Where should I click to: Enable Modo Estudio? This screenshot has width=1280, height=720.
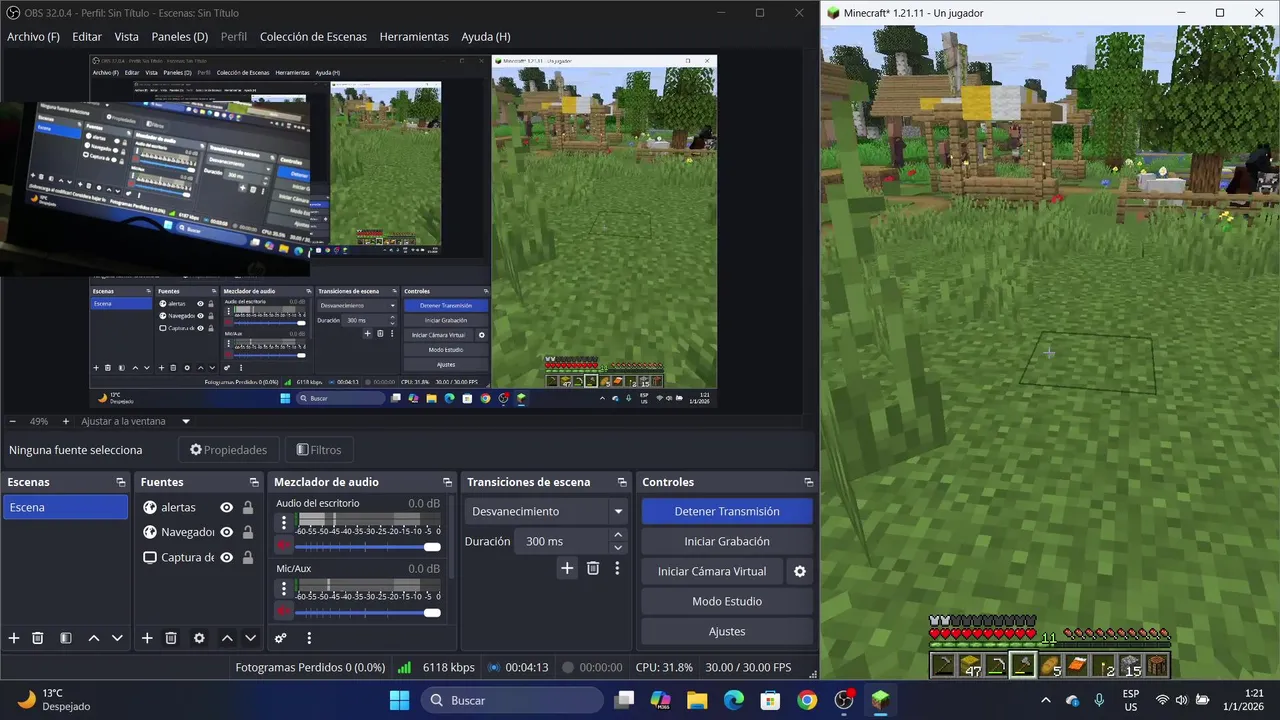(x=727, y=601)
